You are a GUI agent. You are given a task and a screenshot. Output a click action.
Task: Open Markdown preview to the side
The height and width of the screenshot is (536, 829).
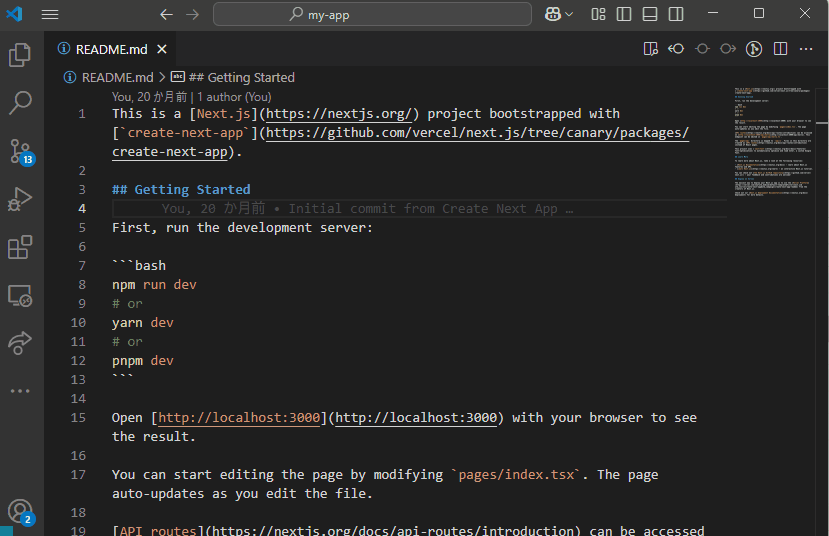click(x=651, y=49)
